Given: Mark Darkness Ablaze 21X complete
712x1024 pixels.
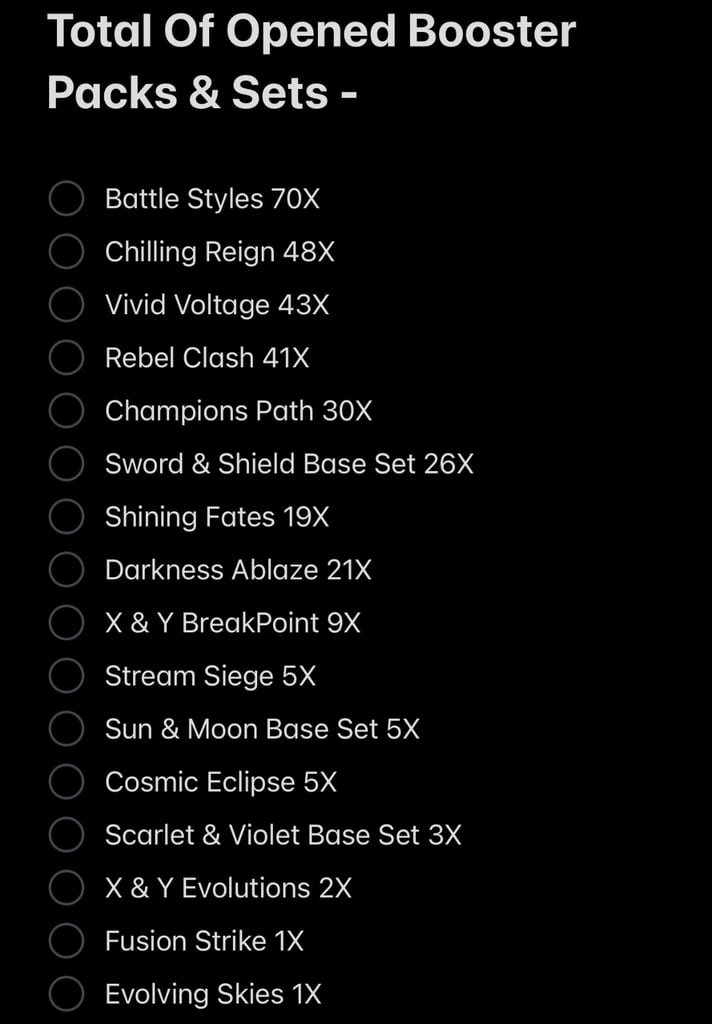Looking at the screenshot, I should tap(66, 569).
